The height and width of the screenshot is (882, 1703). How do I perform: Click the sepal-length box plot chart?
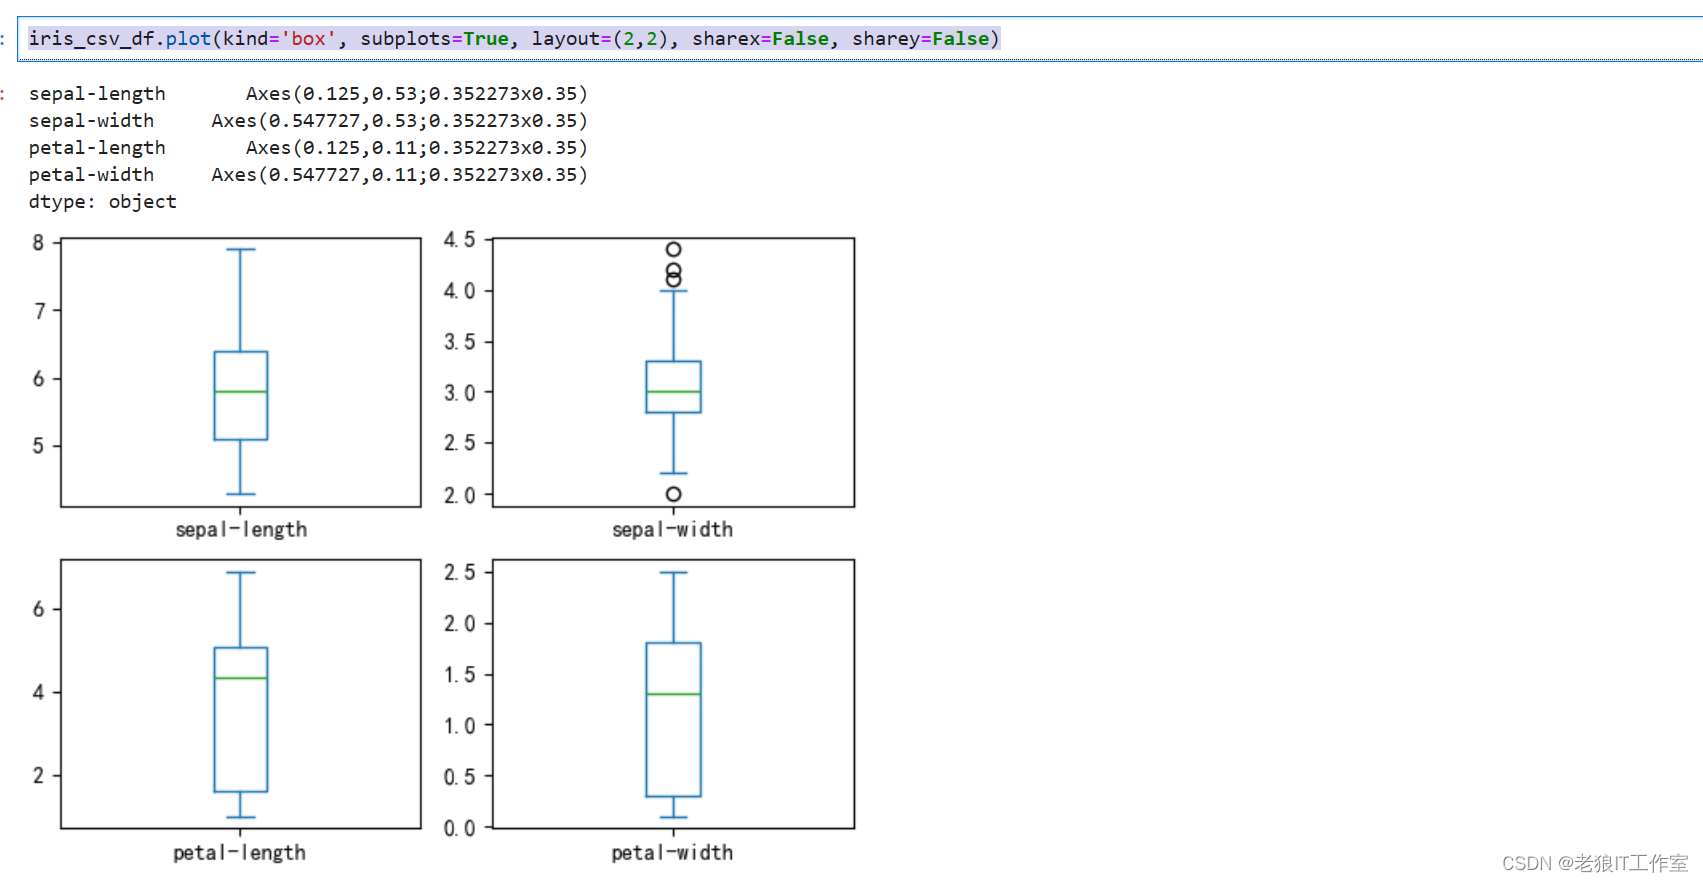tap(241, 372)
